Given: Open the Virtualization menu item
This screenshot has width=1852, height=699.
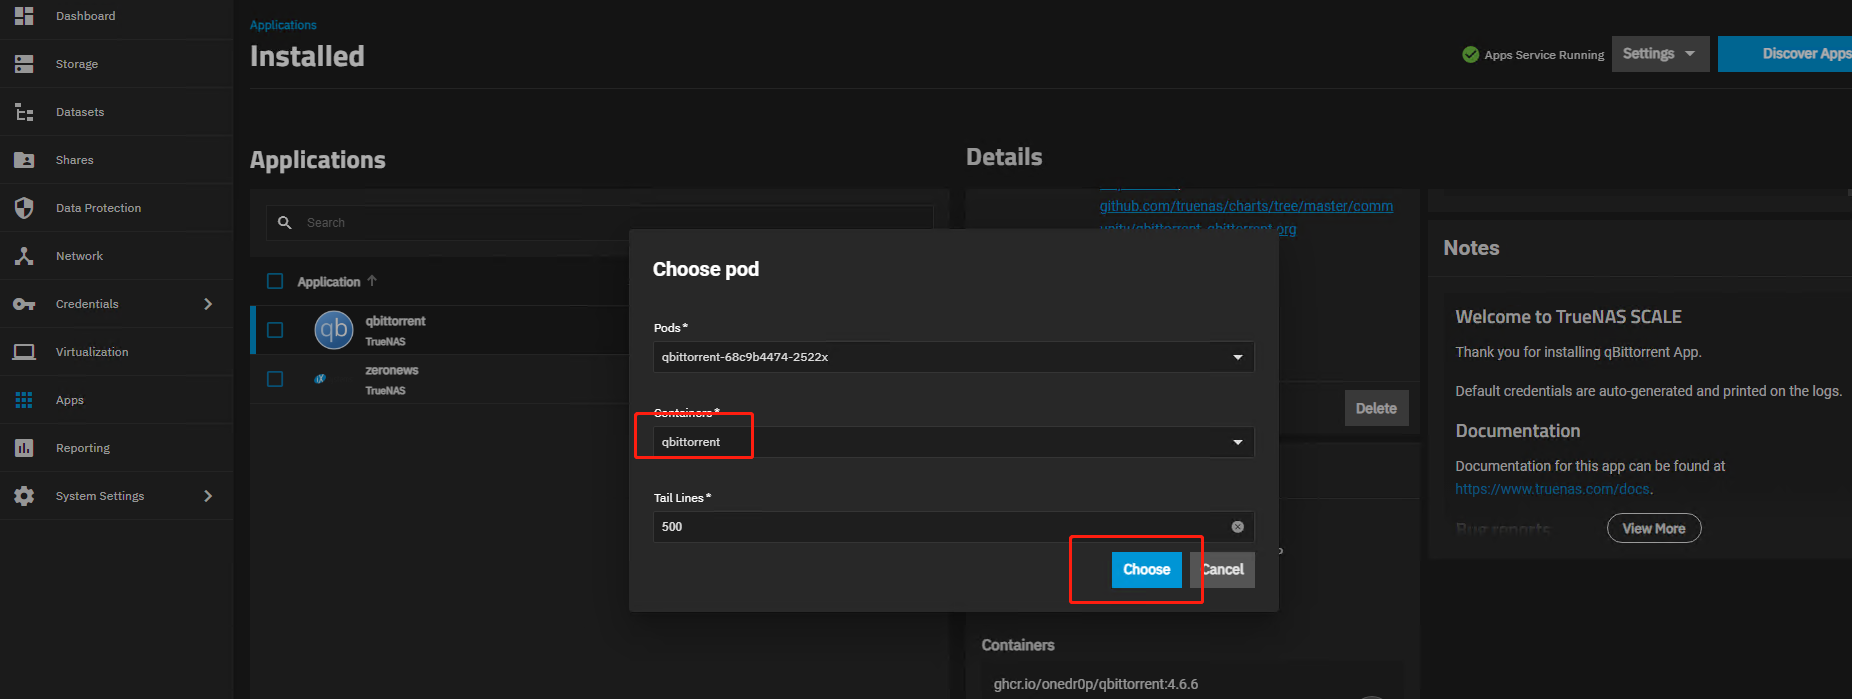Looking at the screenshot, I should click(x=116, y=352).
